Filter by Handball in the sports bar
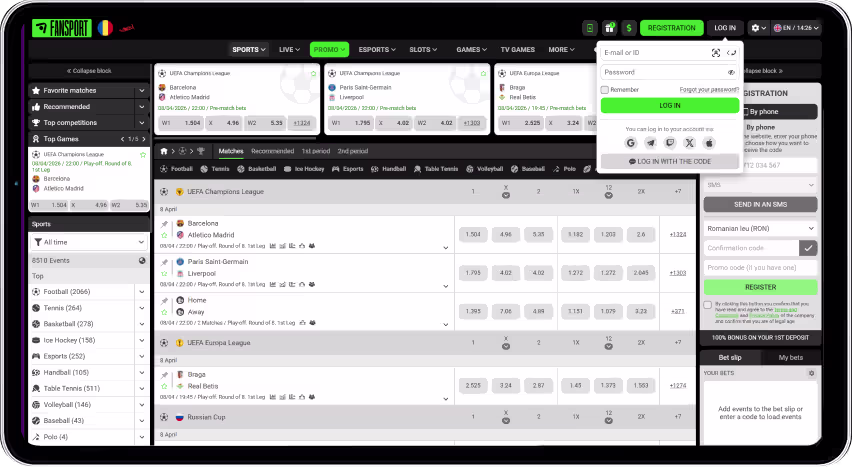This screenshot has height=467, width=852. coord(388,169)
